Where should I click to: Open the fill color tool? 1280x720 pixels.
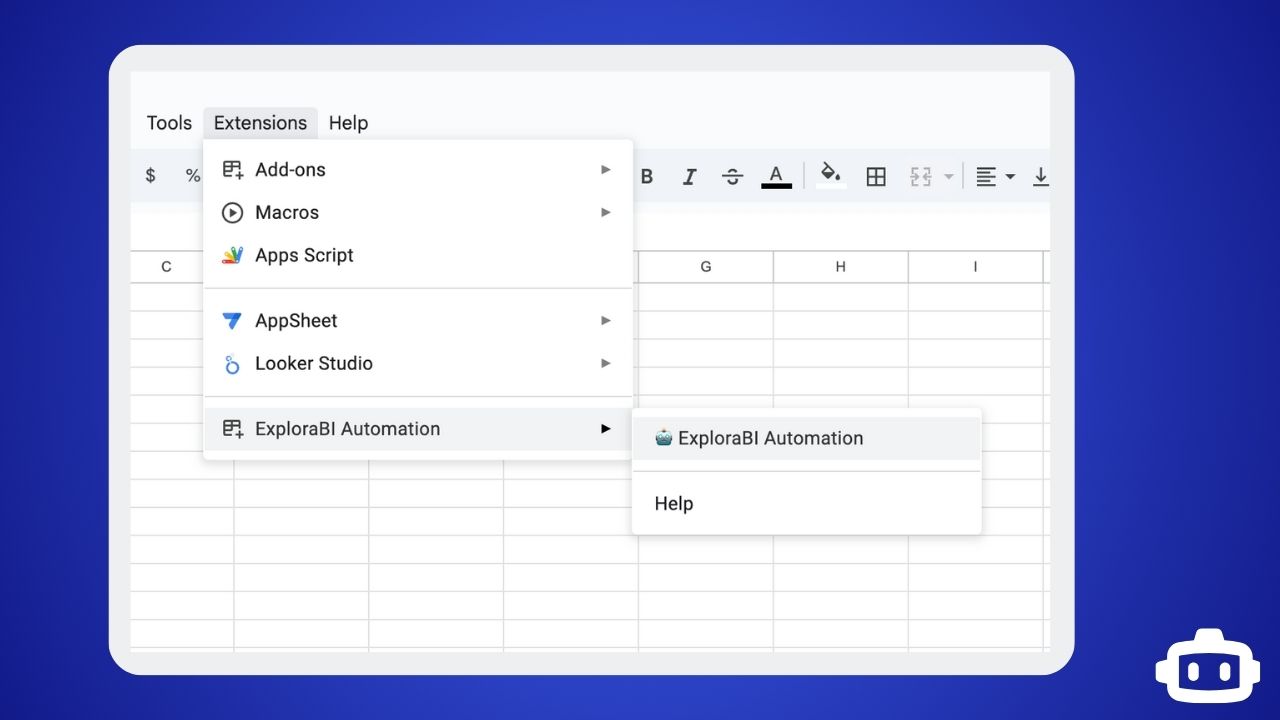831,176
